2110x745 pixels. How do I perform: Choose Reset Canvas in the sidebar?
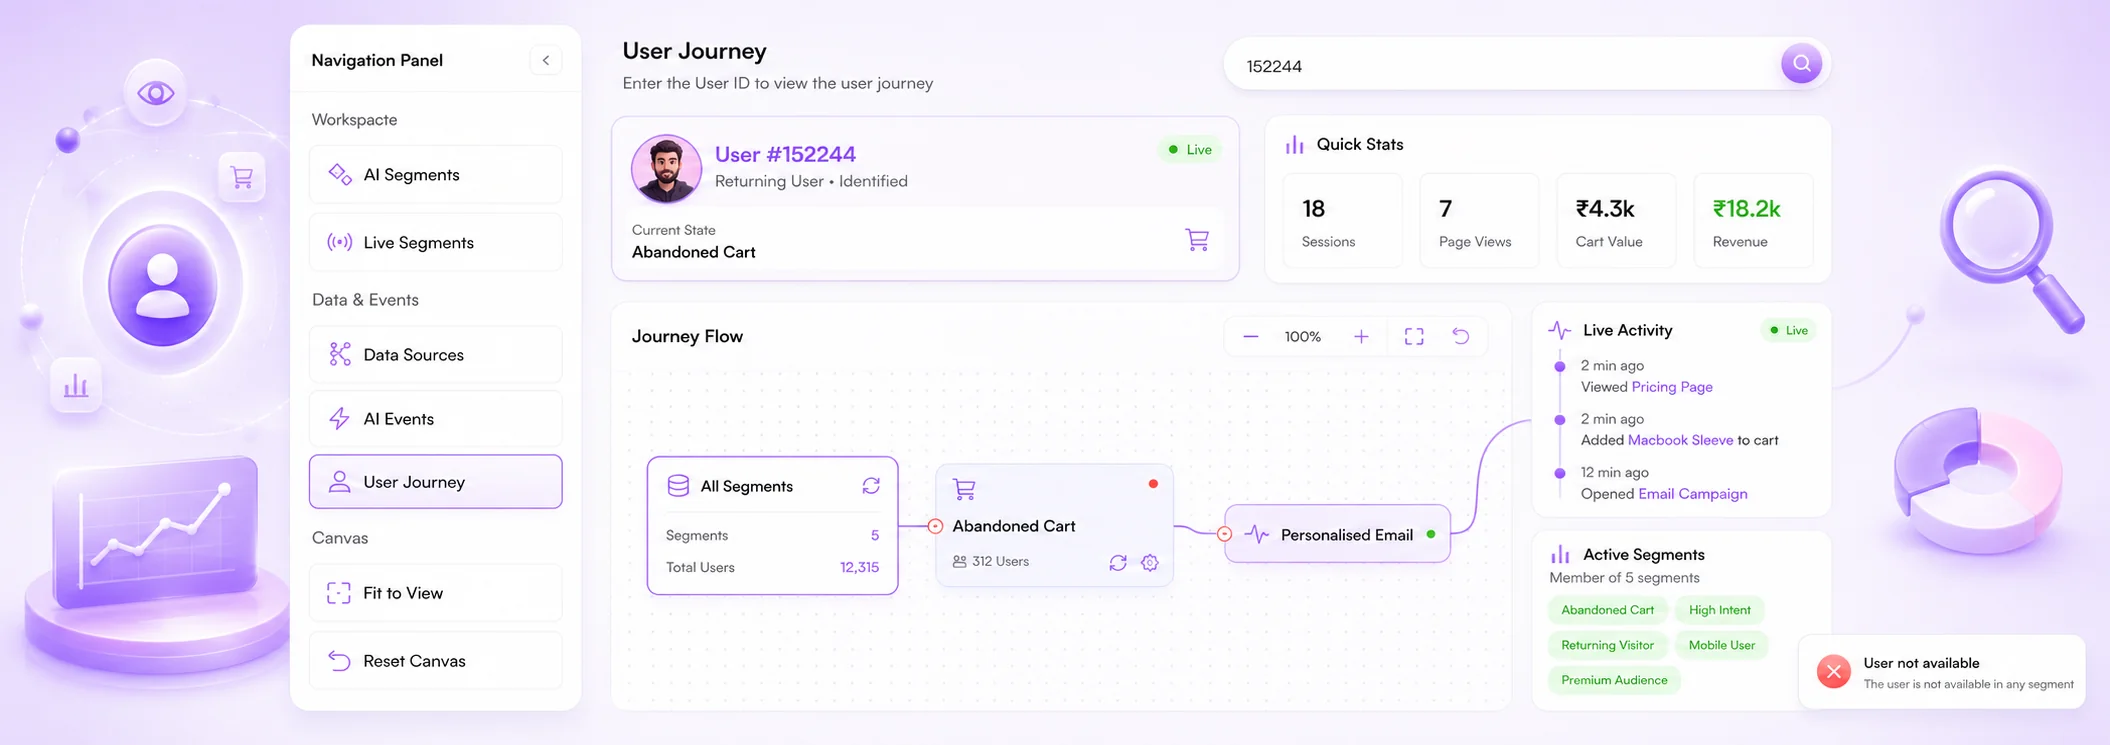(x=436, y=661)
